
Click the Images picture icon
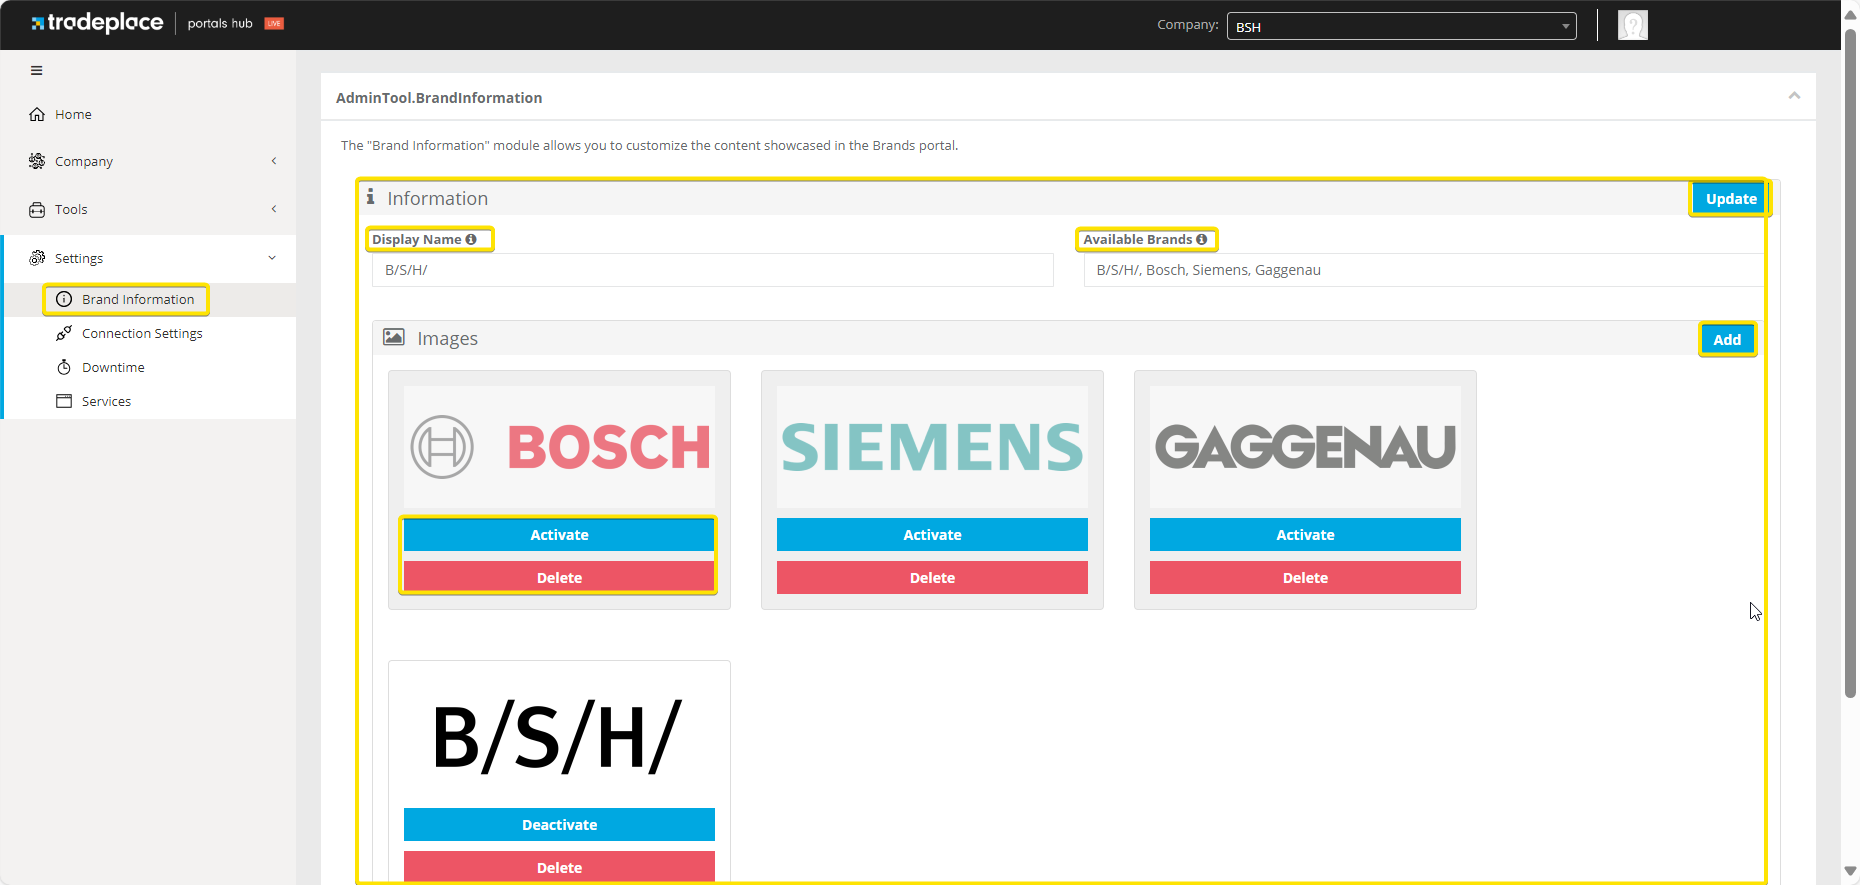click(394, 337)
